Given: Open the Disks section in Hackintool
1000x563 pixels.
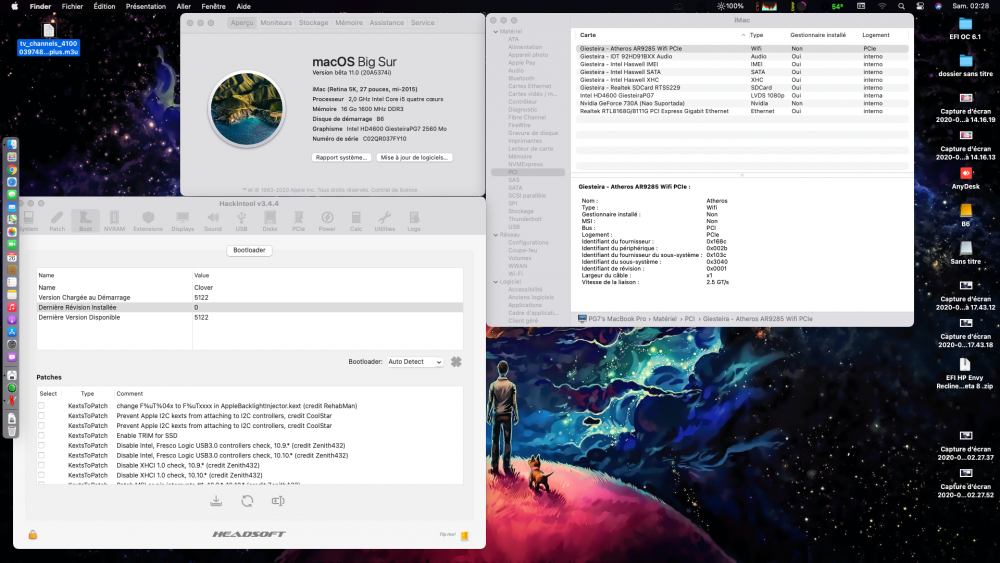Looking at the screenshot, I should [x=270, y=221].
